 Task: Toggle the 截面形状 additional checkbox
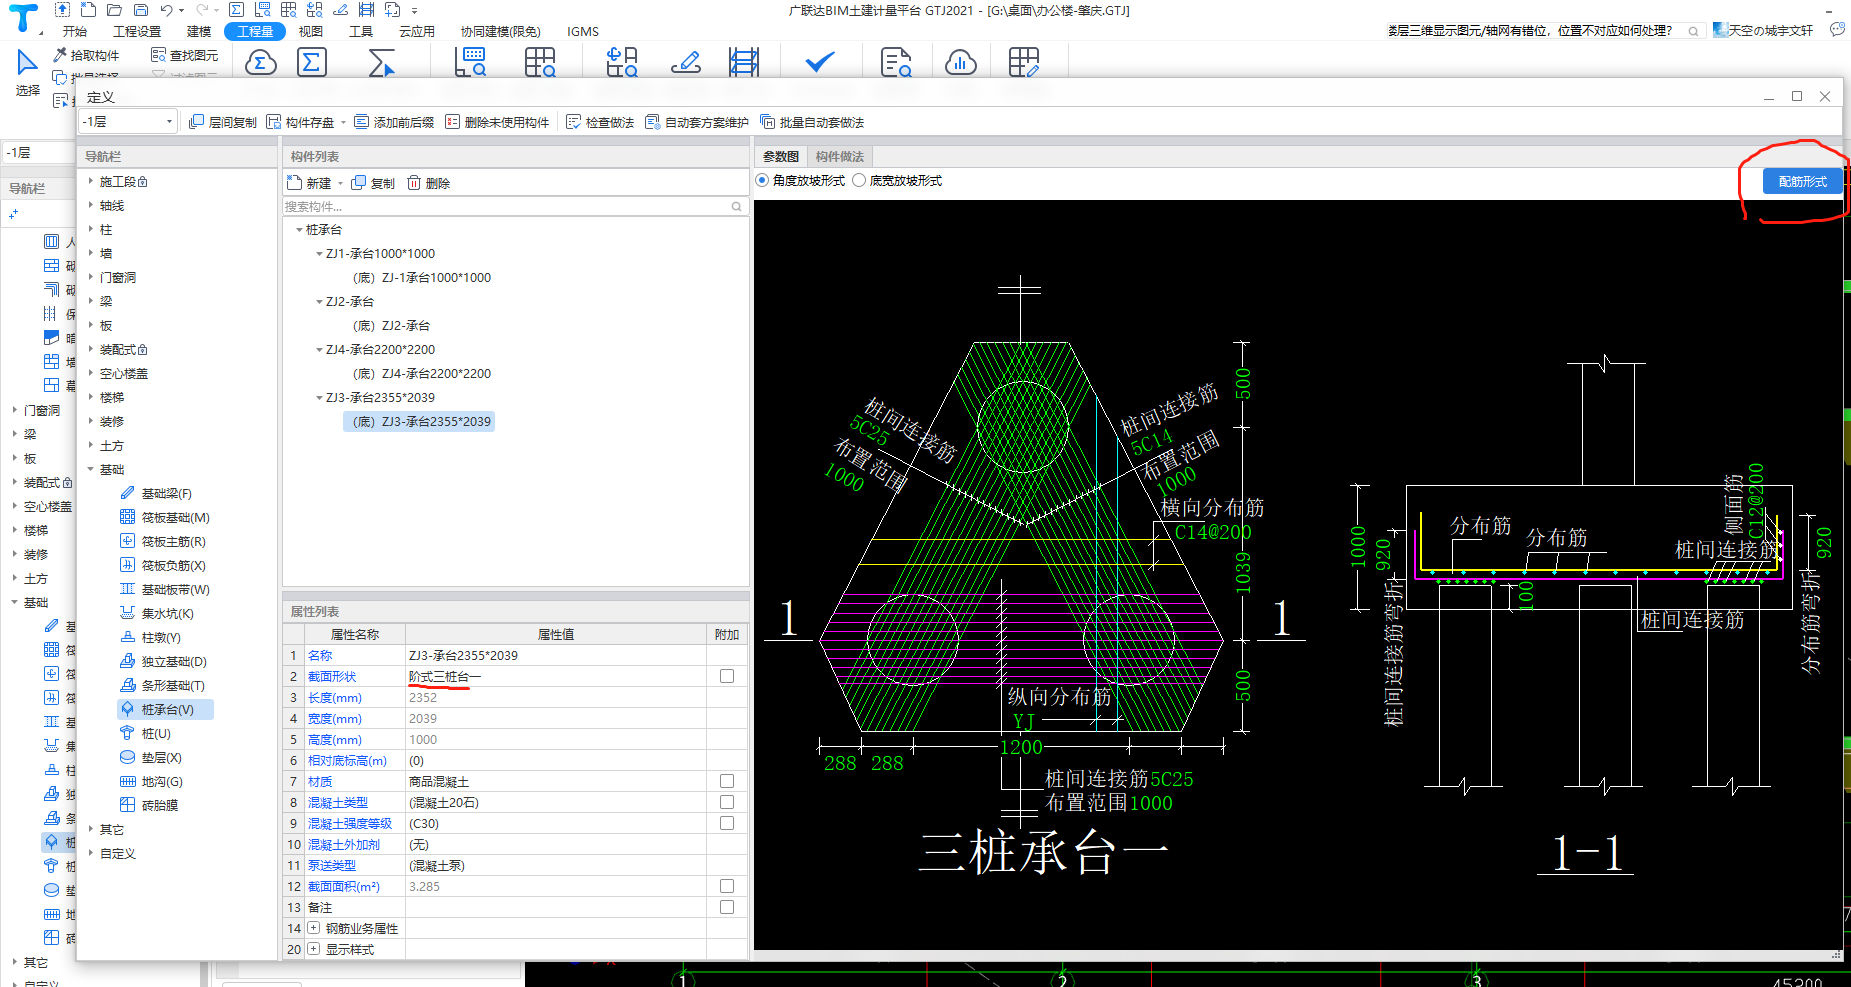click(727, 676)
